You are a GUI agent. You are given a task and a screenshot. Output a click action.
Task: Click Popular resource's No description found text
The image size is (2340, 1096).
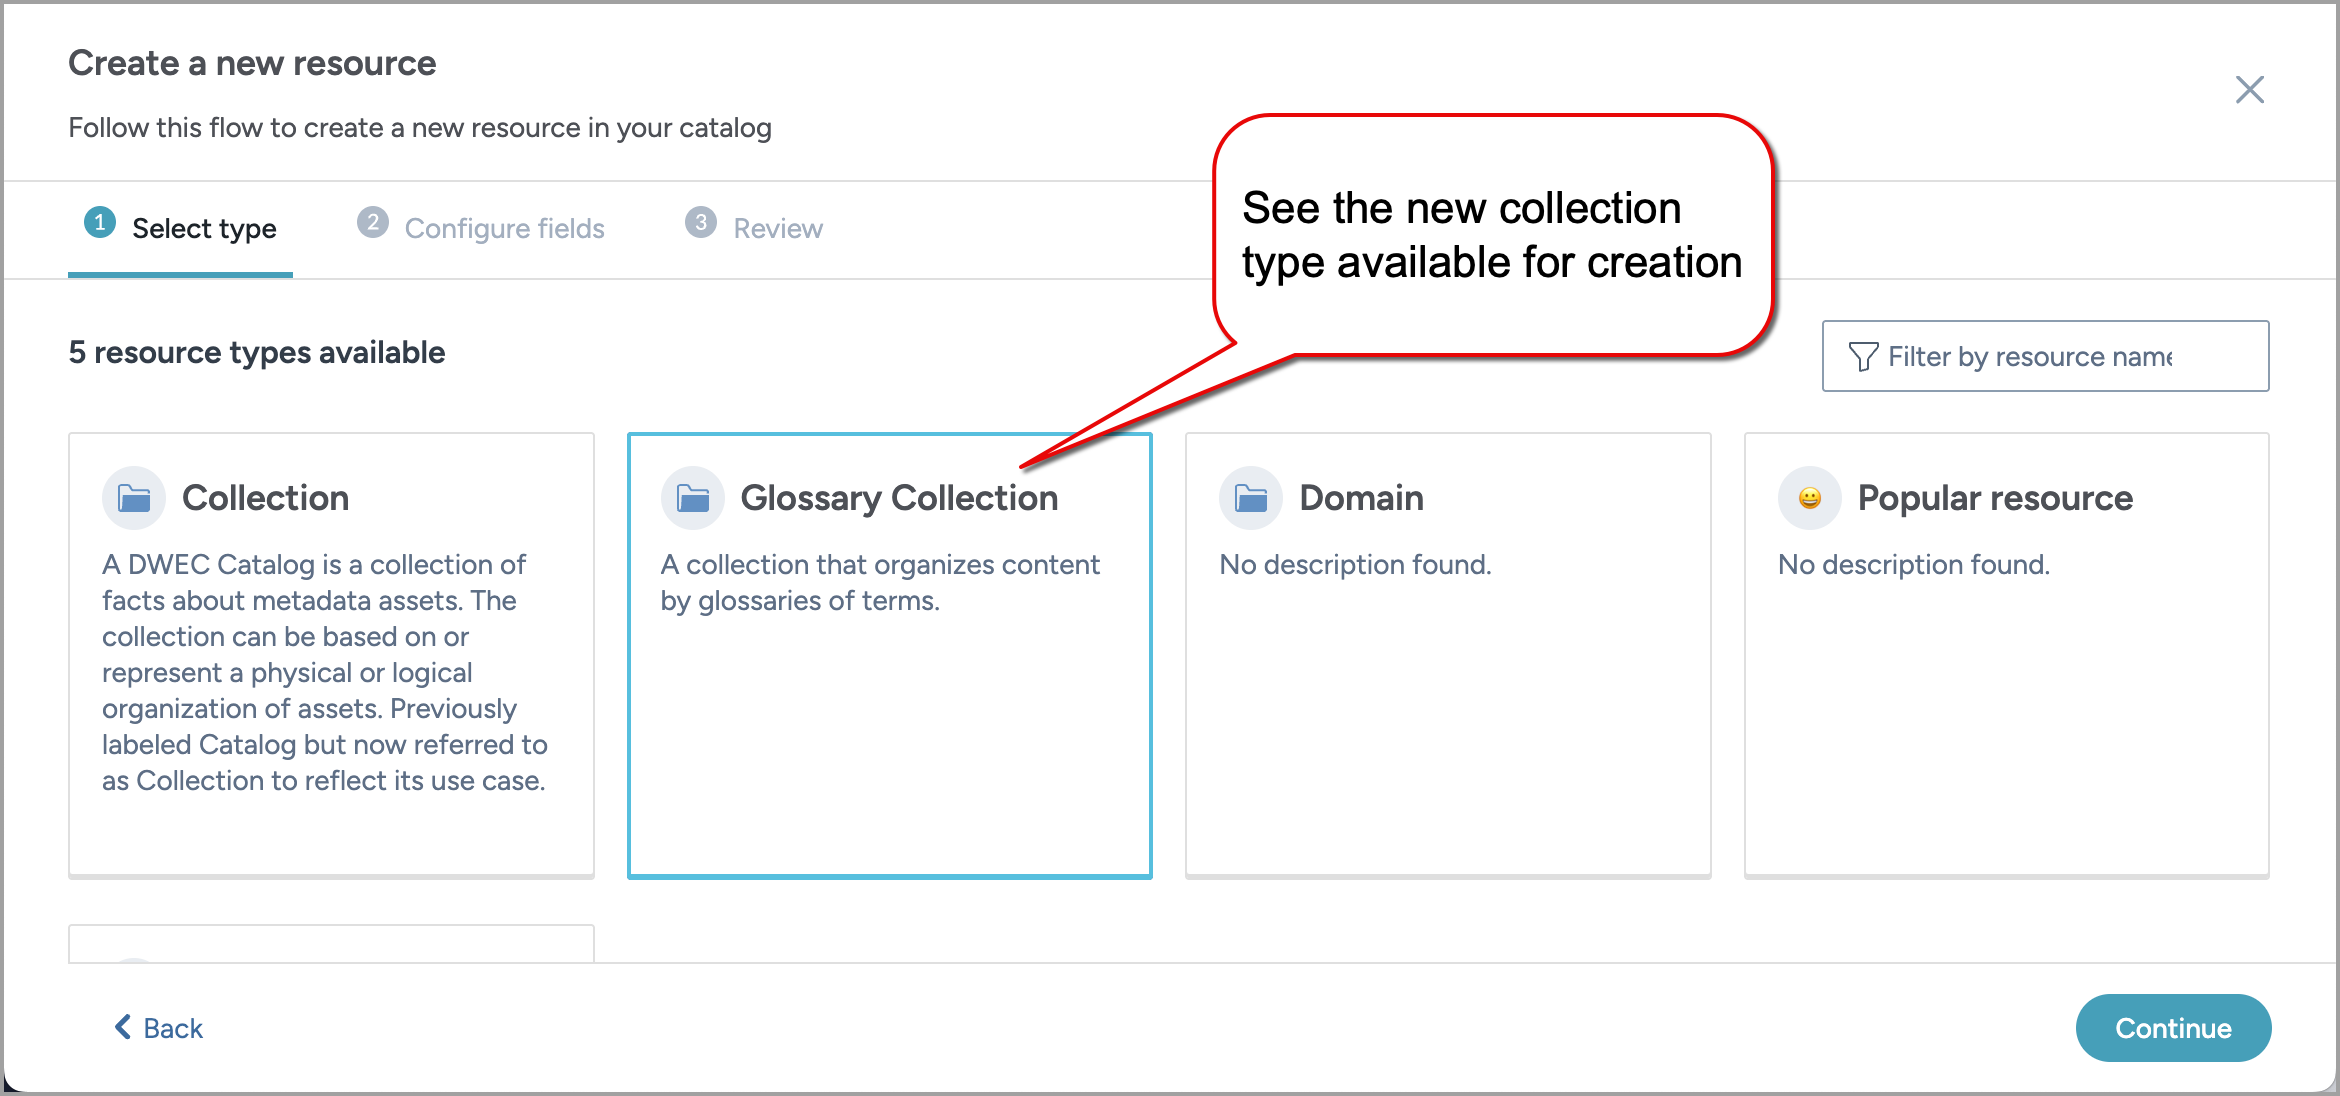pos(1914,565)
